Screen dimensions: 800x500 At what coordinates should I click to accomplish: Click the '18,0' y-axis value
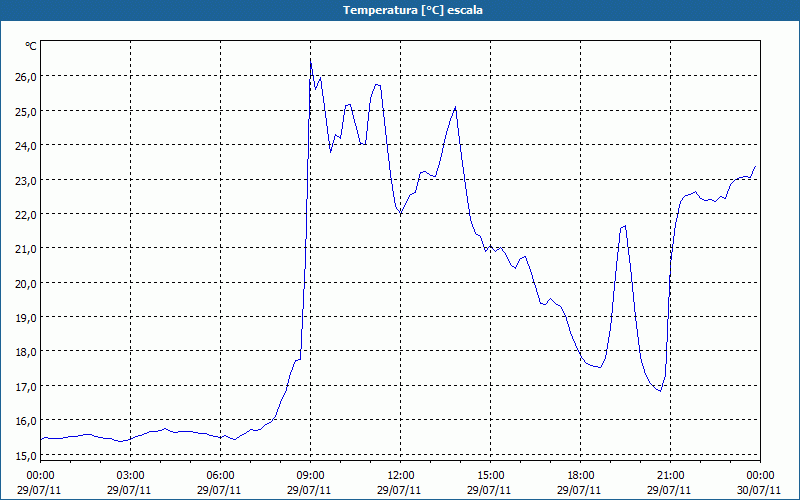click(26, 352)
